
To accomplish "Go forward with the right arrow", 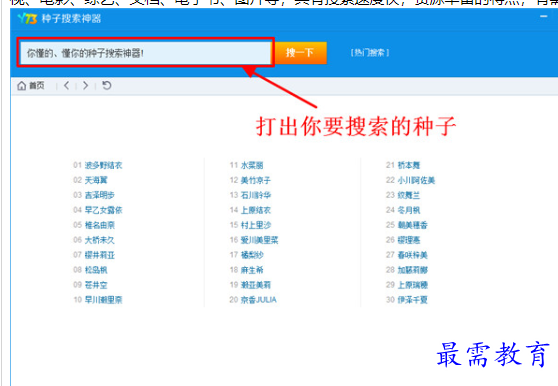I will click(85, 86).
